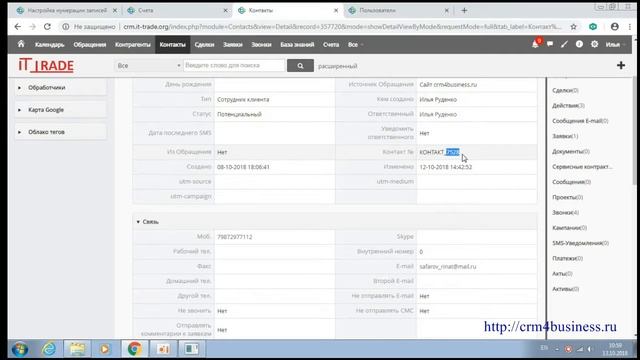Open Календарь in the navigation bar

tap(49, 44)
